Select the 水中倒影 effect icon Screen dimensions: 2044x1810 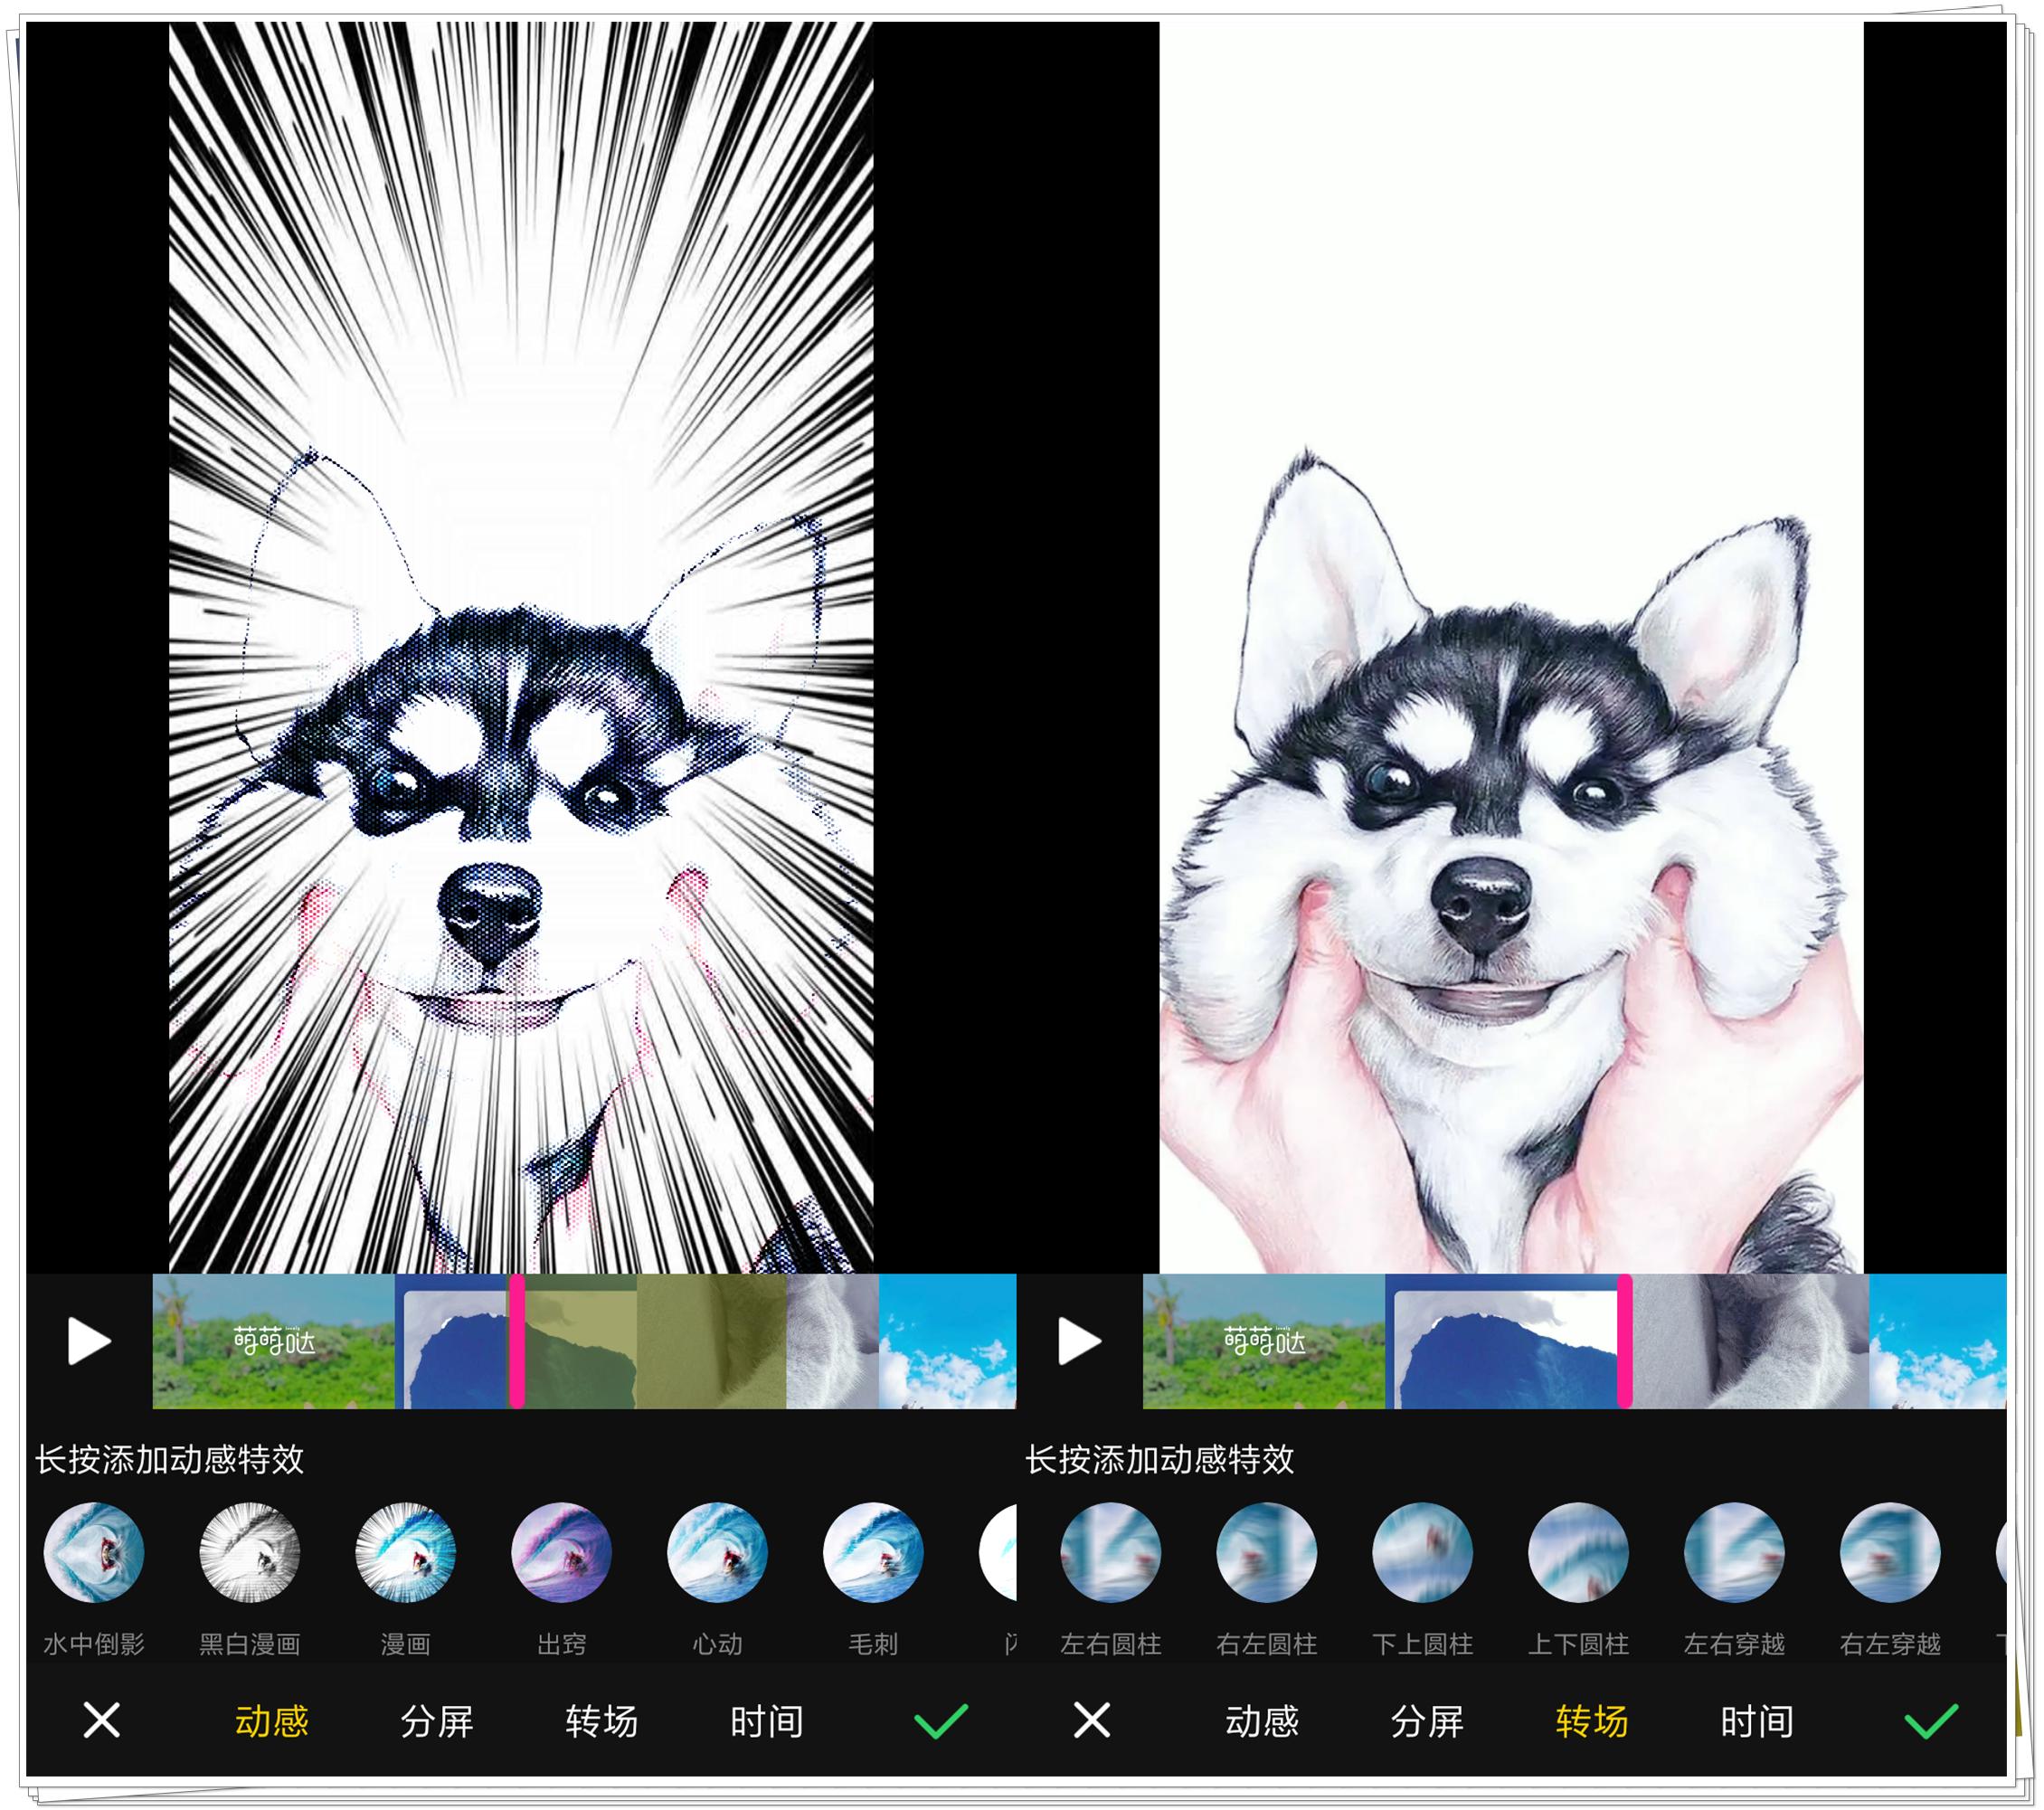pyautogui.click(x=94, y=1552)
